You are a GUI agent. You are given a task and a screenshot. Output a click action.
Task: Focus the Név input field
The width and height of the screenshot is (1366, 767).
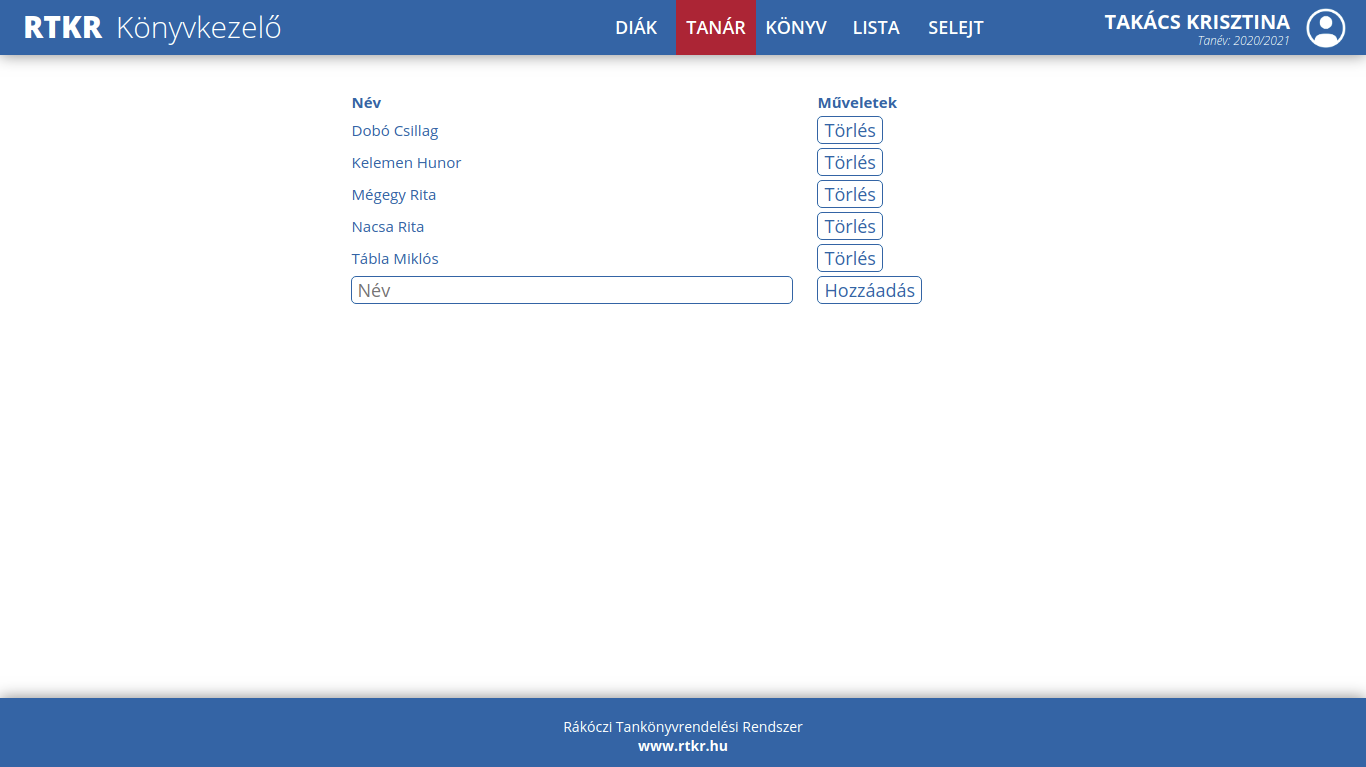[572, 290]
